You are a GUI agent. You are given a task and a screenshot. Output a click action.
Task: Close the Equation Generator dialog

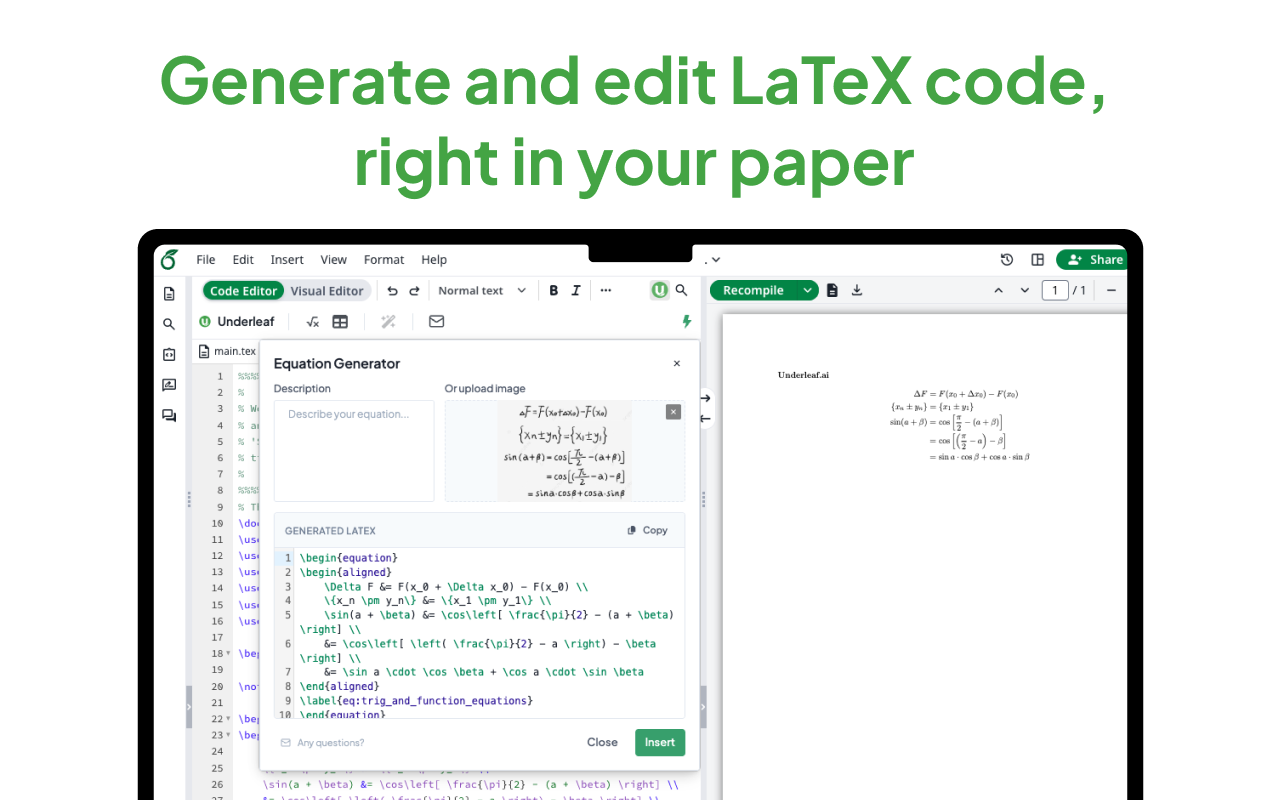pyautogui.click(x=677, y=364)
